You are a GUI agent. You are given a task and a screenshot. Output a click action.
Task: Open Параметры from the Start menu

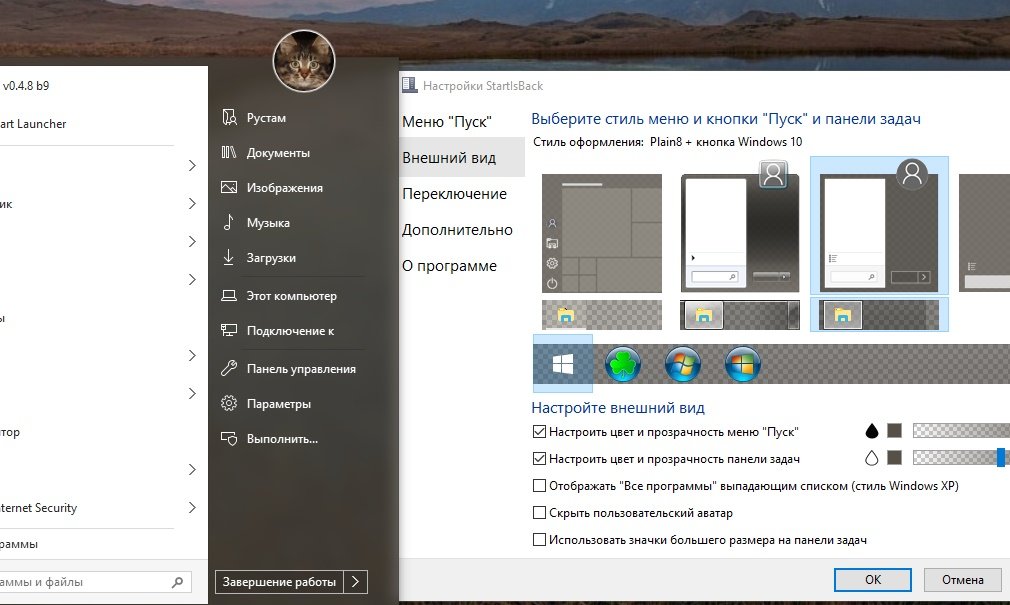click(x=279, y=404)
